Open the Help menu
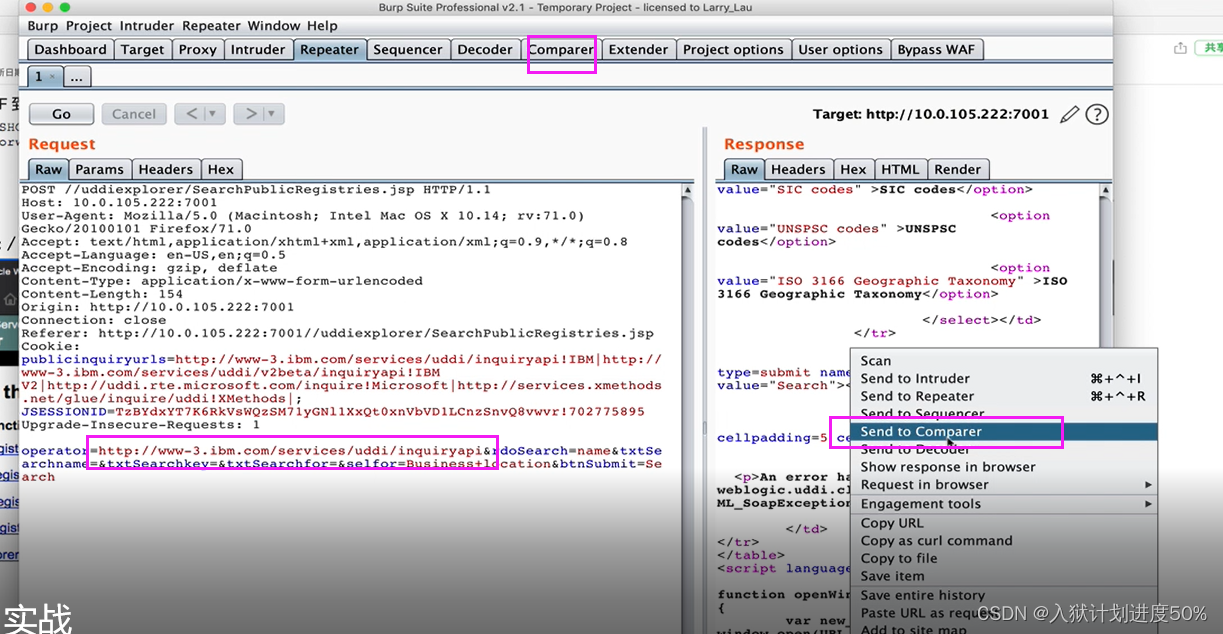Screen dimensions: 1223x634 pos(322,26)
